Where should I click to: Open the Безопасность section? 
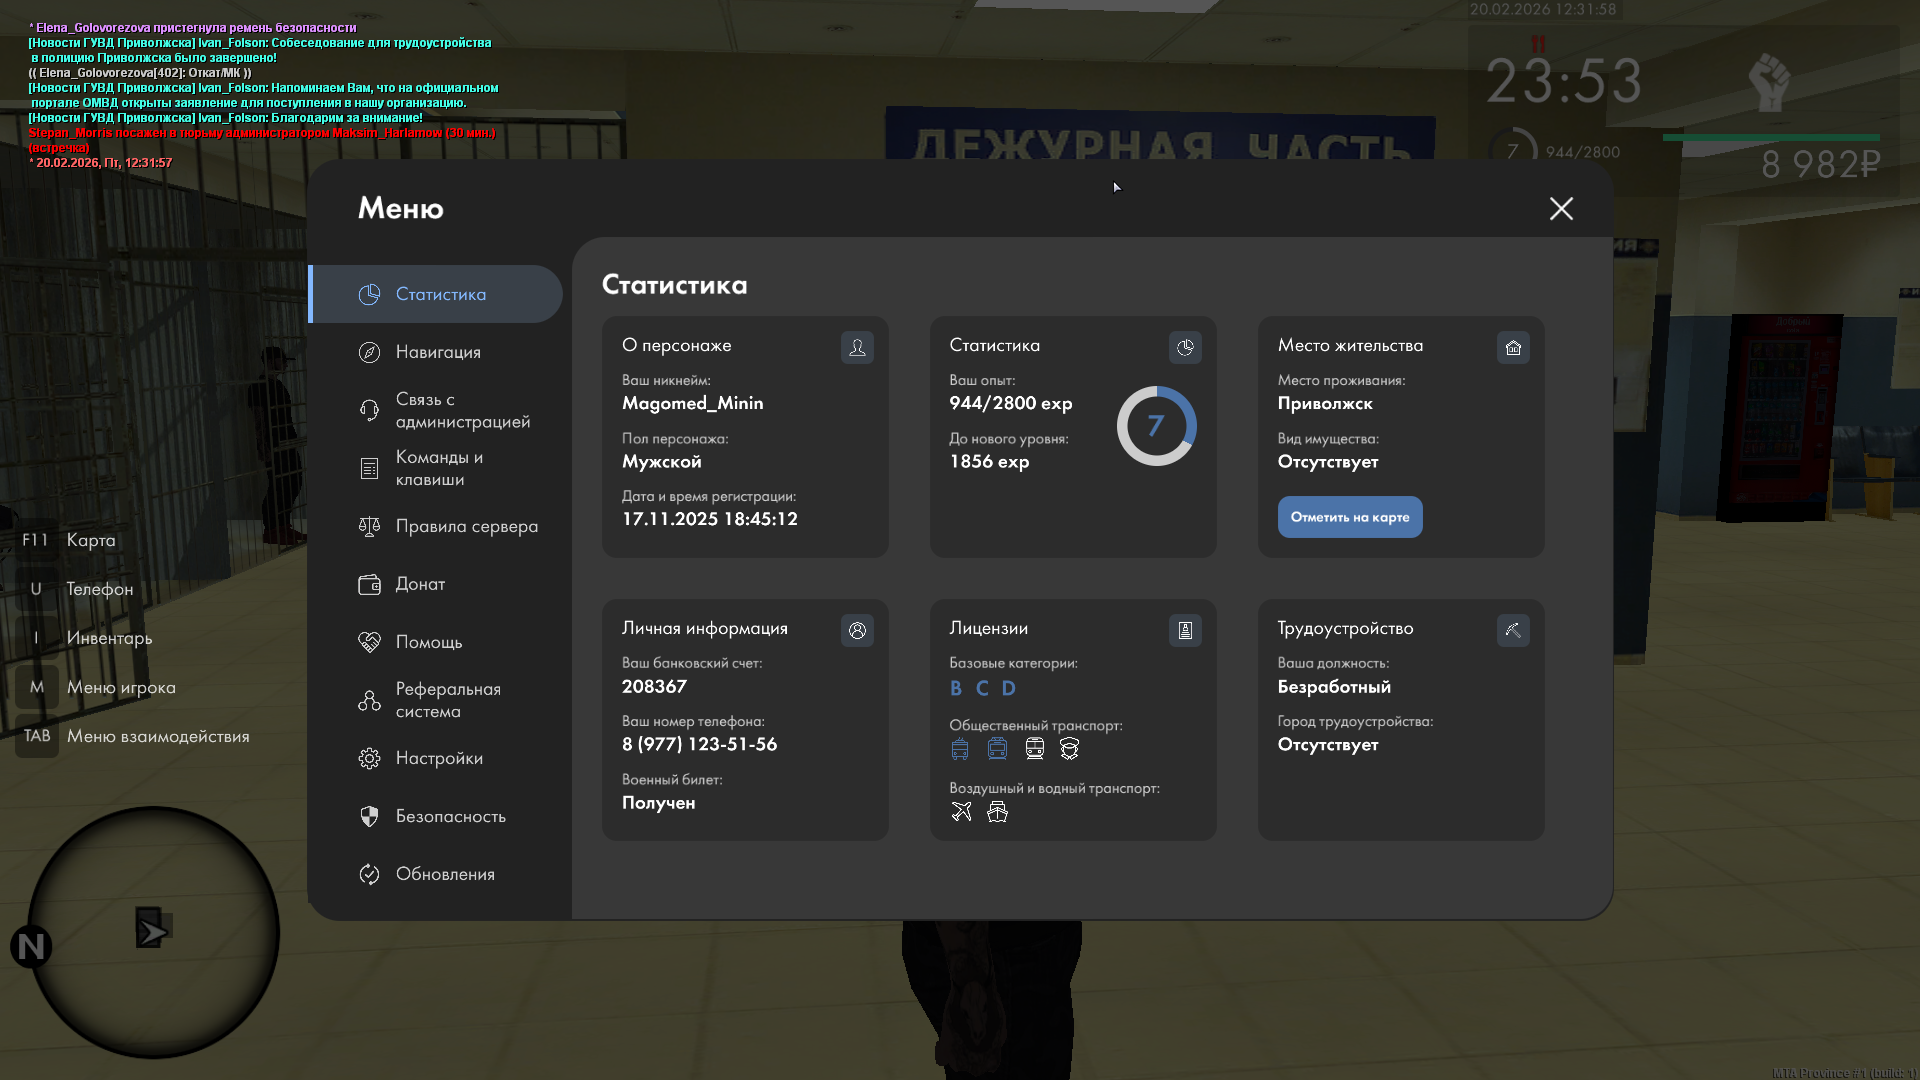pos(450,816)
